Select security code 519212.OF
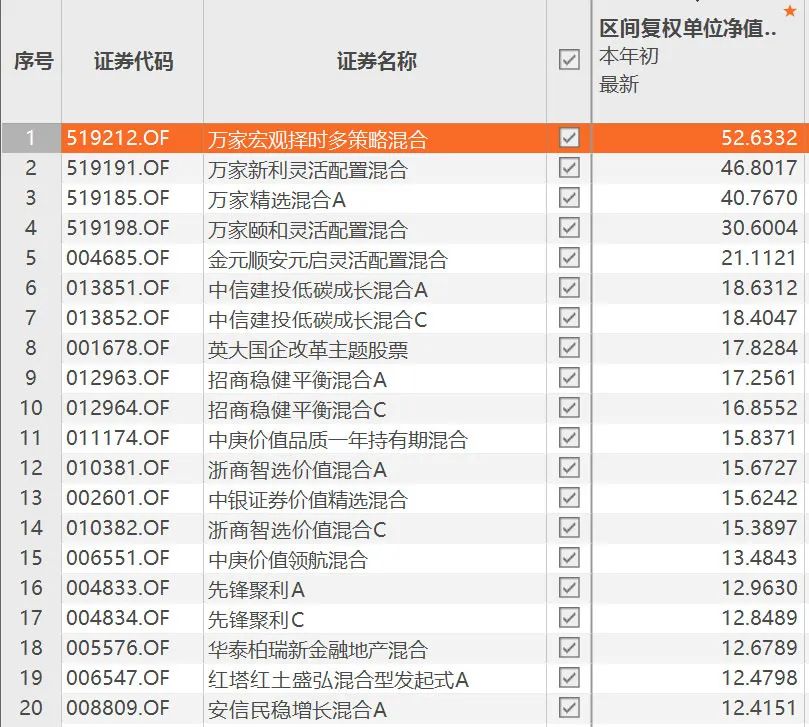Image resolution: width=809 pixels, height=727 pixels. coord(118,138)
